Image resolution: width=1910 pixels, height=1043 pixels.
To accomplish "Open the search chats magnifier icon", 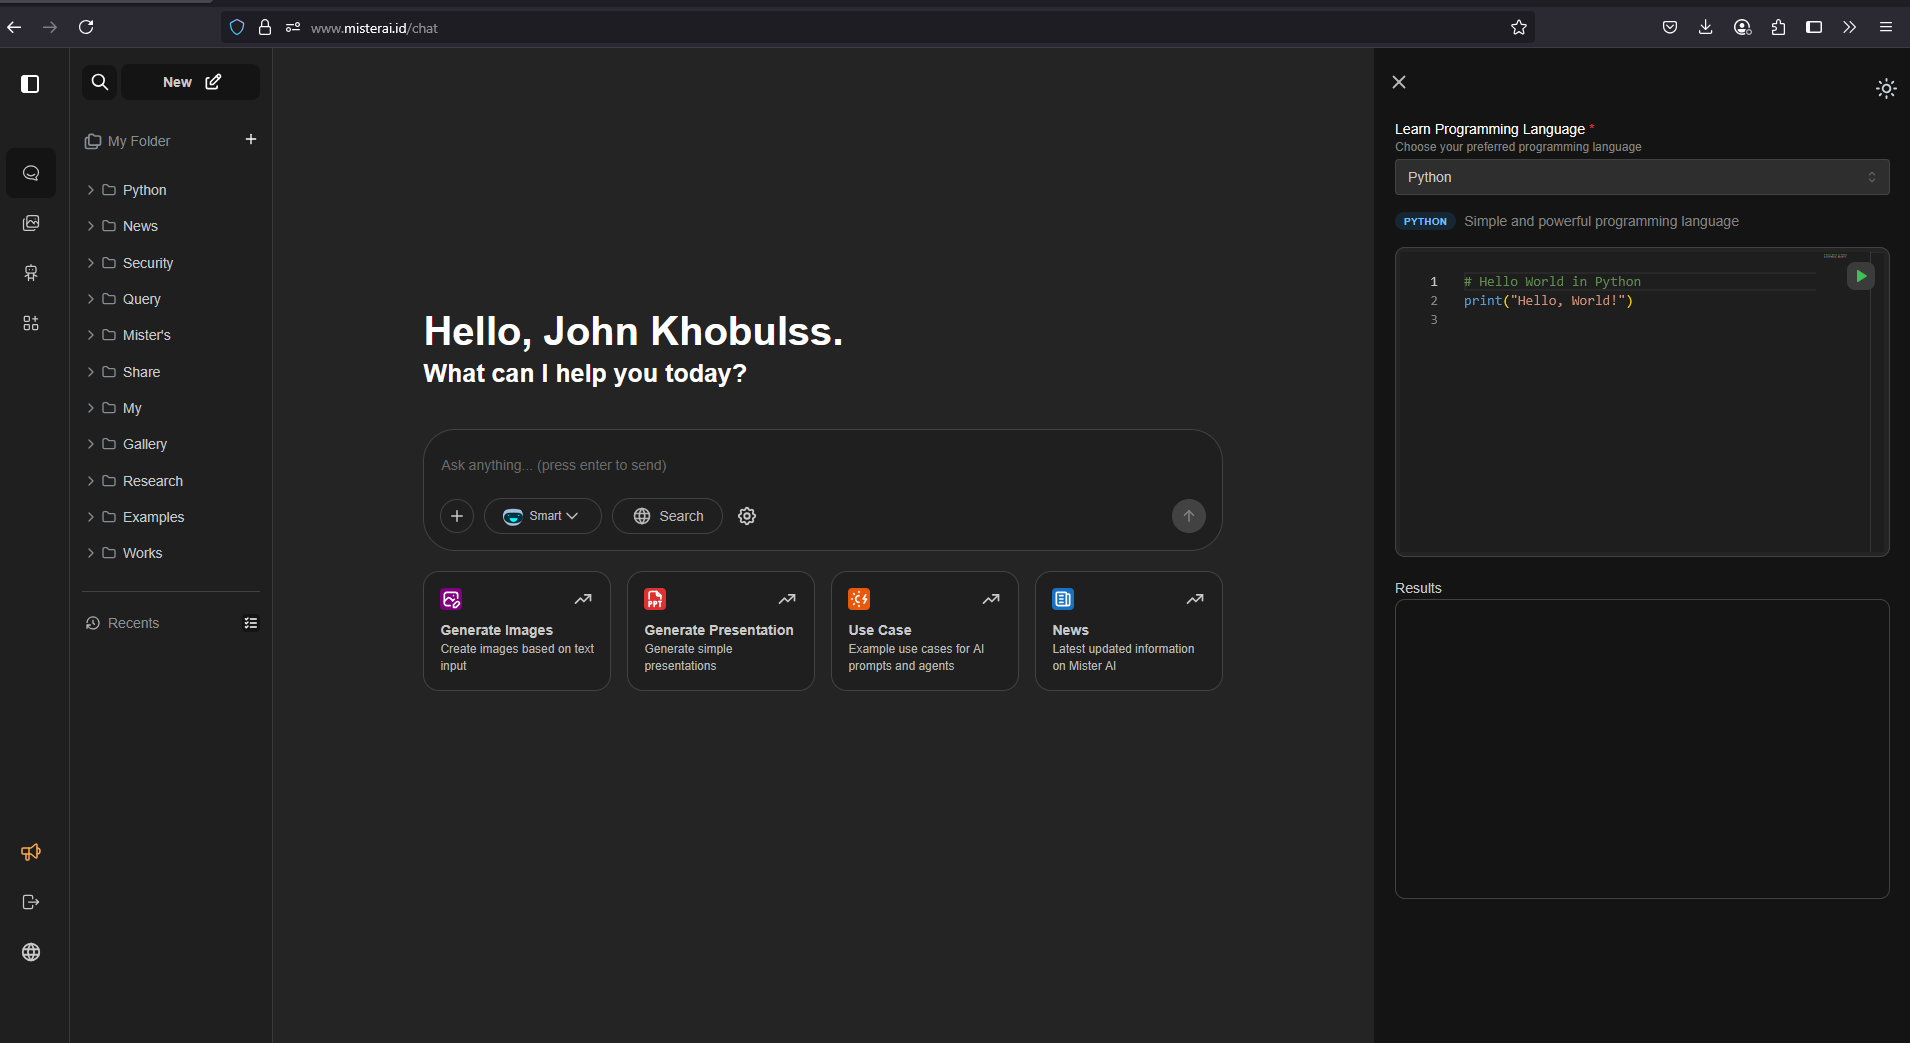I will pos(100,82).
